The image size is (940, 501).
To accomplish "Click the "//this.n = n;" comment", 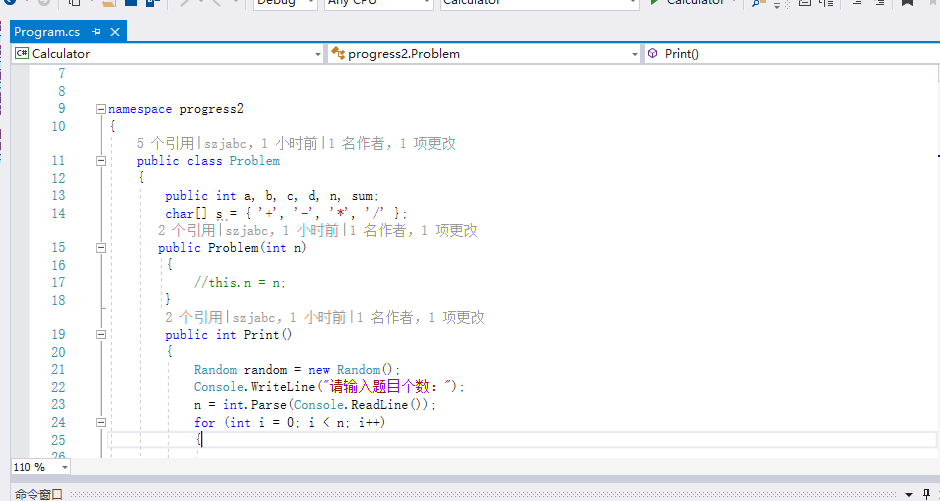I will 240,283.
